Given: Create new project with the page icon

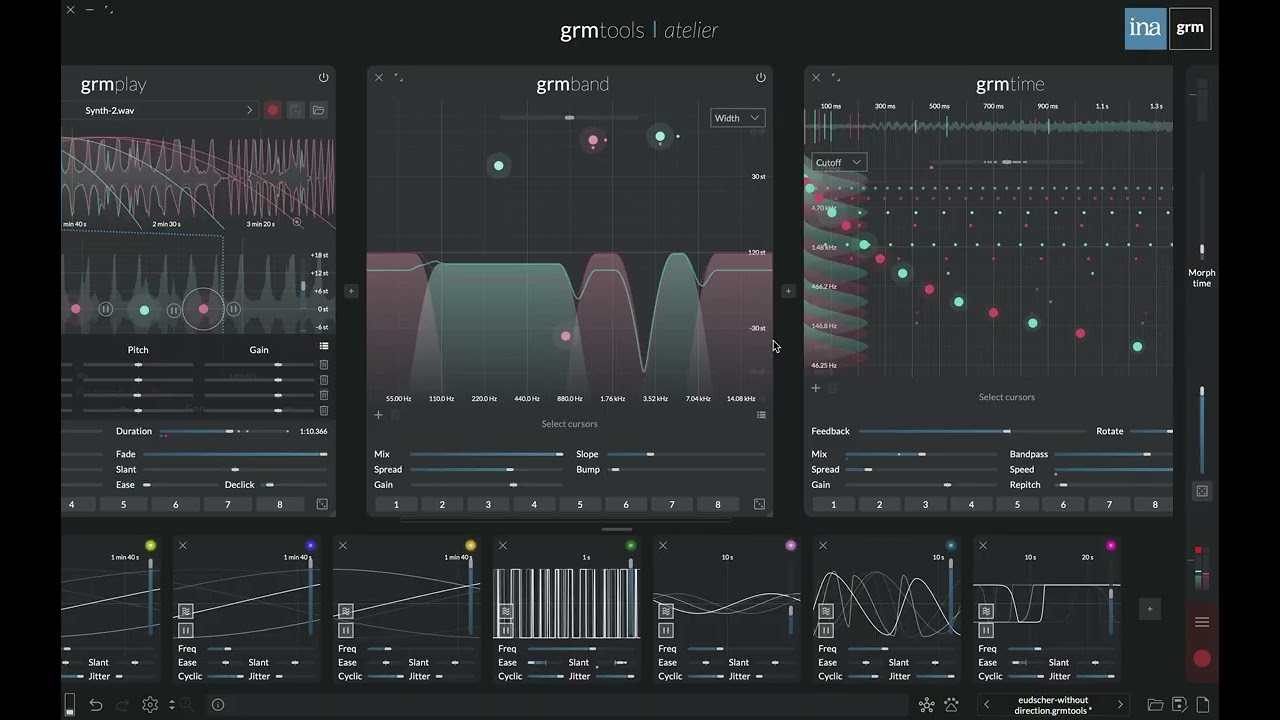Looking at the screenshot, I should click(1203, 705).
